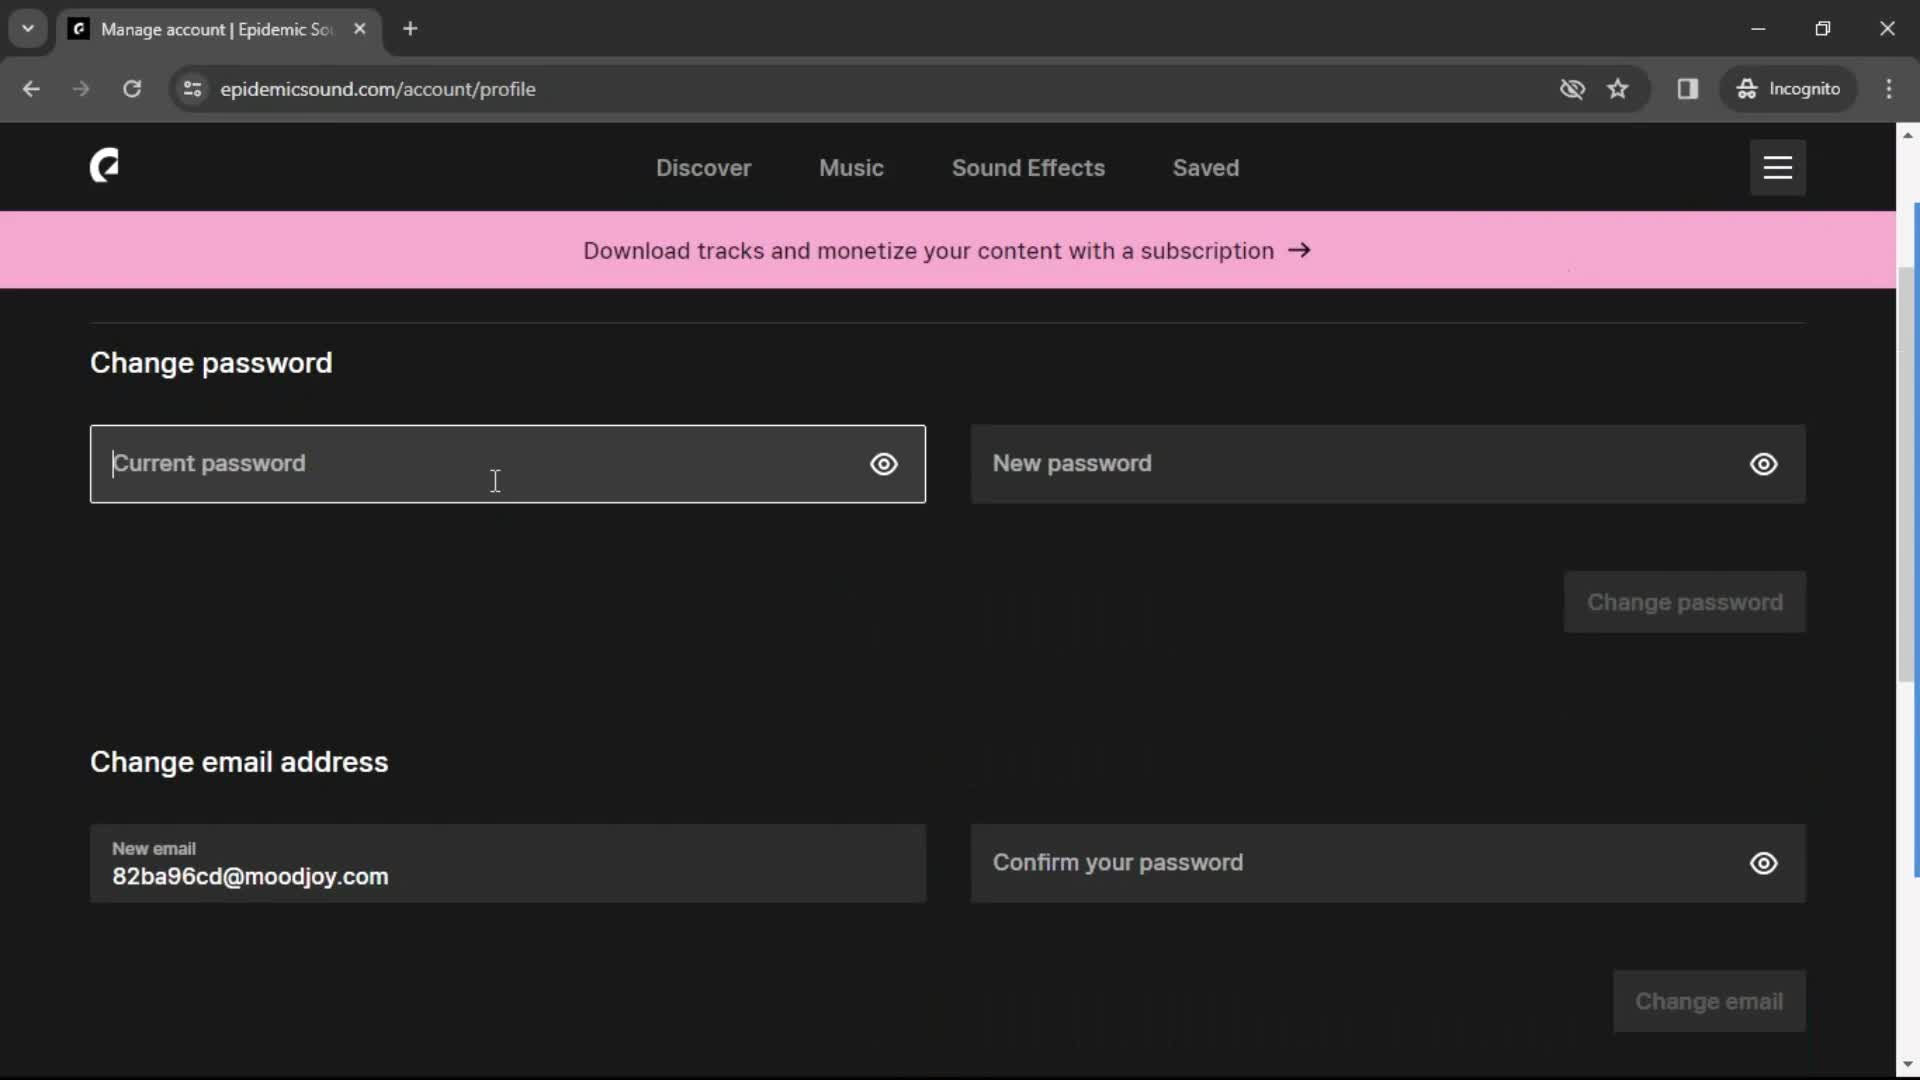The height and width of the screenshot is (1080, 1920).
Task: Click the Change password button
Action: tap(1685, 603)
